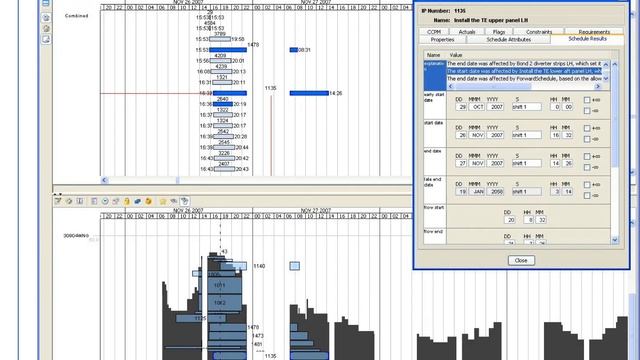Click the start date day field 26
Viewport: 640px width, 360px height.
[x=461, y=135]
